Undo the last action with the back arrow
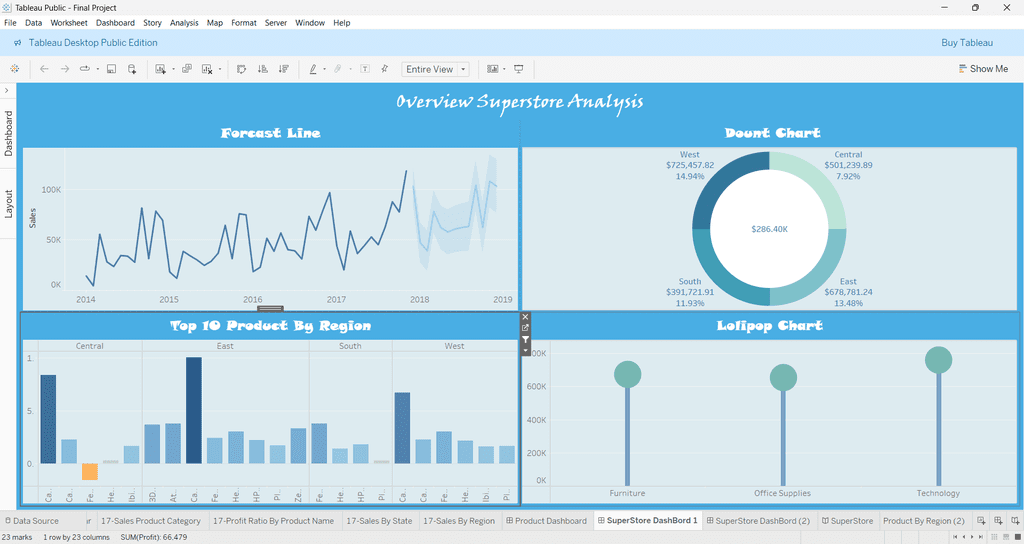Viewport: 1024px width, 544px height. click(x=44, y=69)
